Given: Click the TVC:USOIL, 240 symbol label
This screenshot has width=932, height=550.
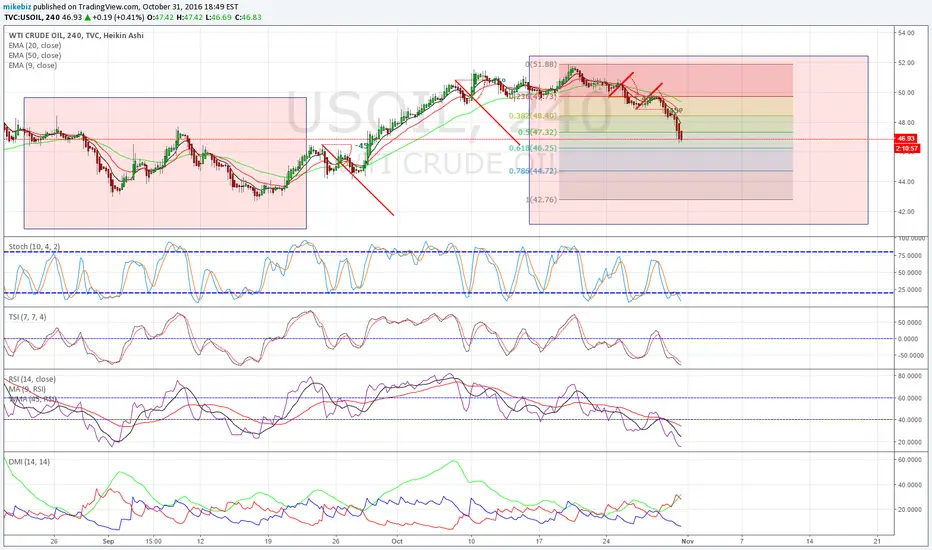Looking at the screenshot, I should (x=32, y=17).
